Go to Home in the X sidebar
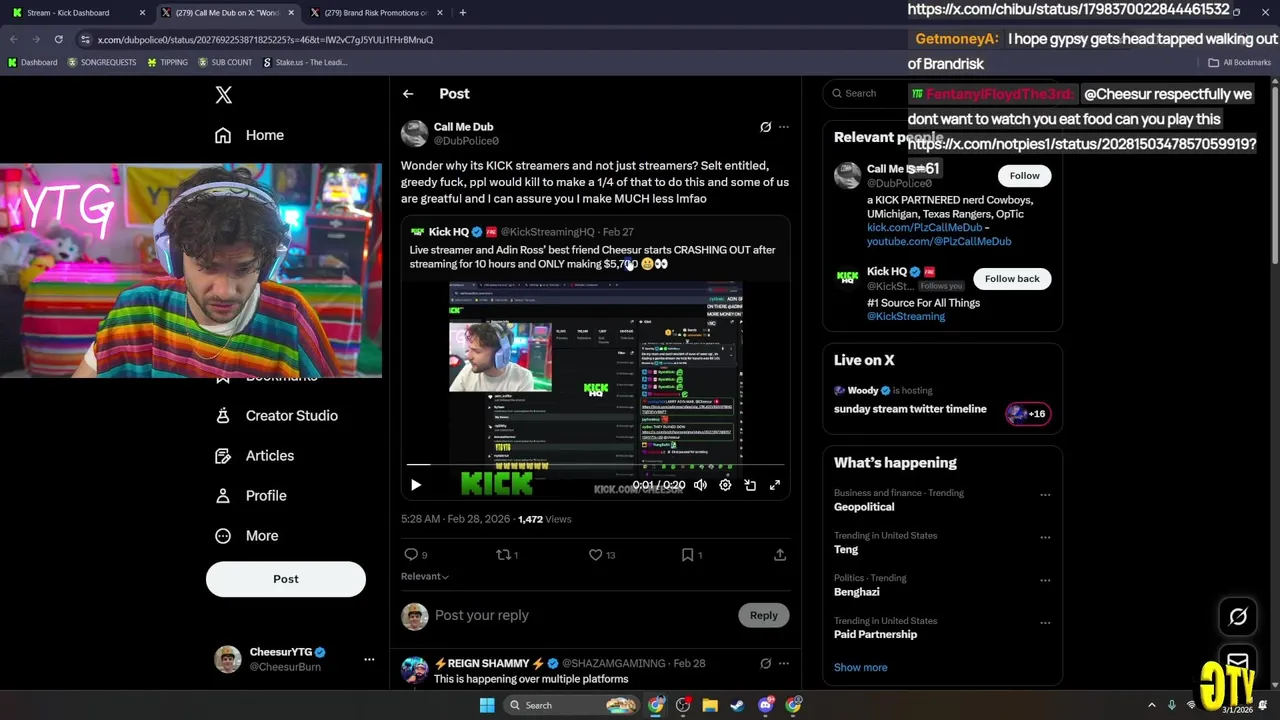Screen dimensions: 1280x720 click(x=249, y=135)
